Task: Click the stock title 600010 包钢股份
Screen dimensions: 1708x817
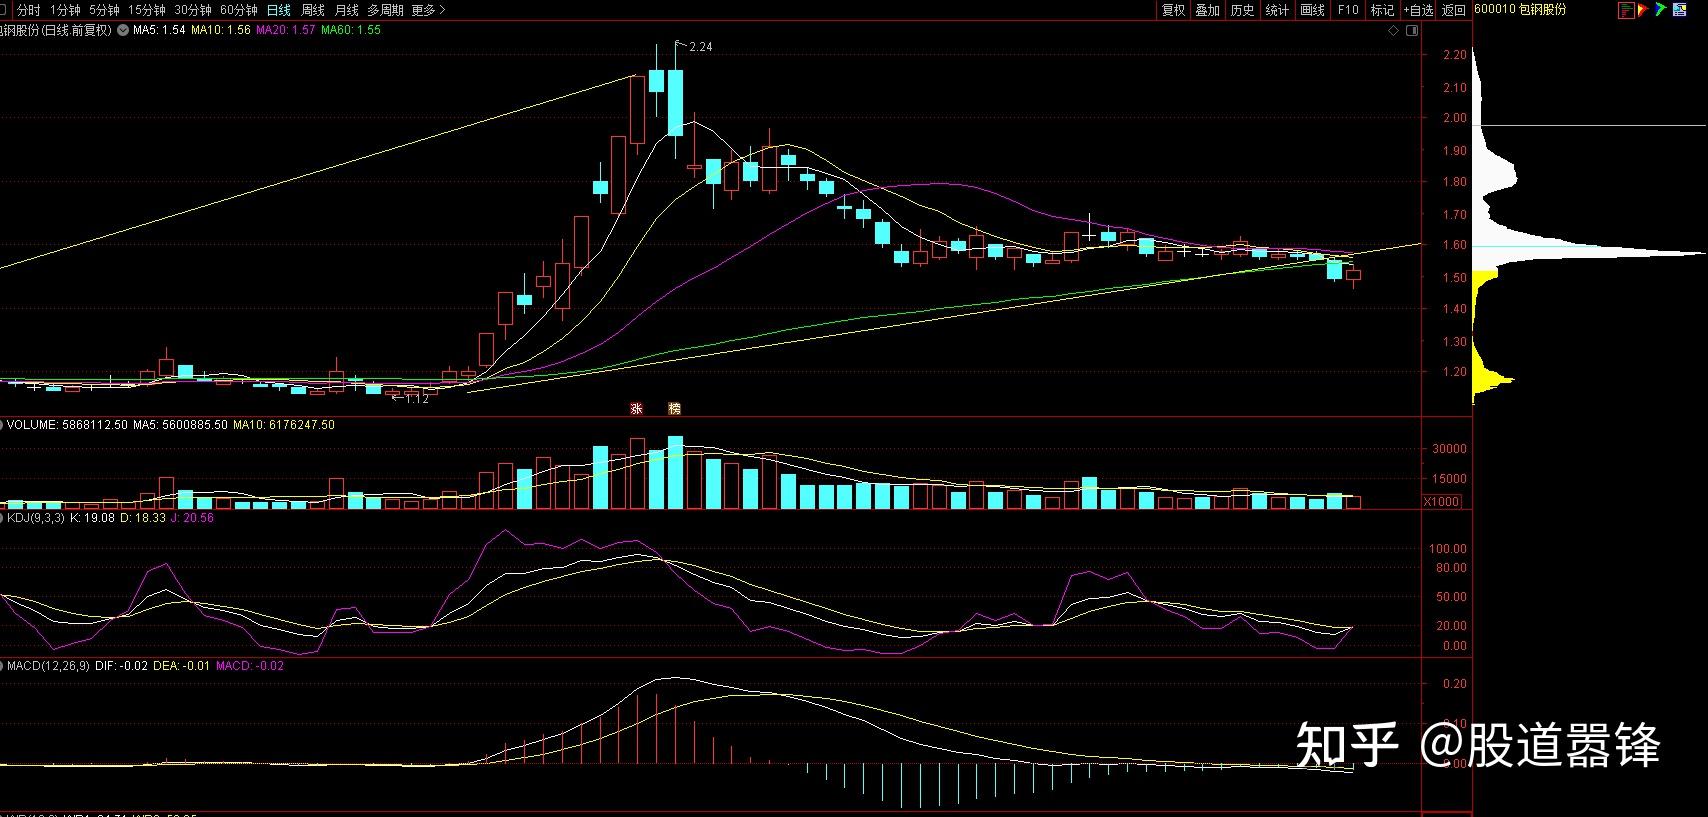Action: tap(1521, 10)
